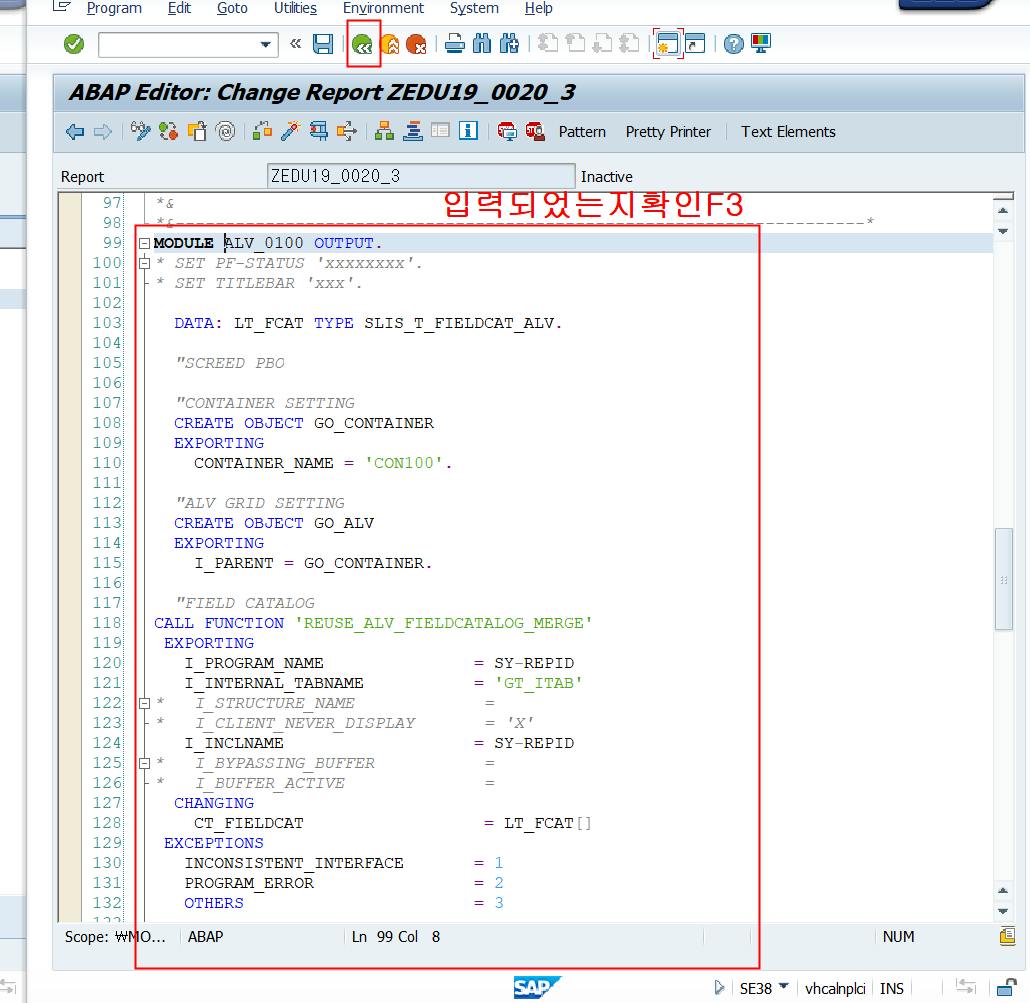Toggle the INS insert mode indicator

coord(891,988)
